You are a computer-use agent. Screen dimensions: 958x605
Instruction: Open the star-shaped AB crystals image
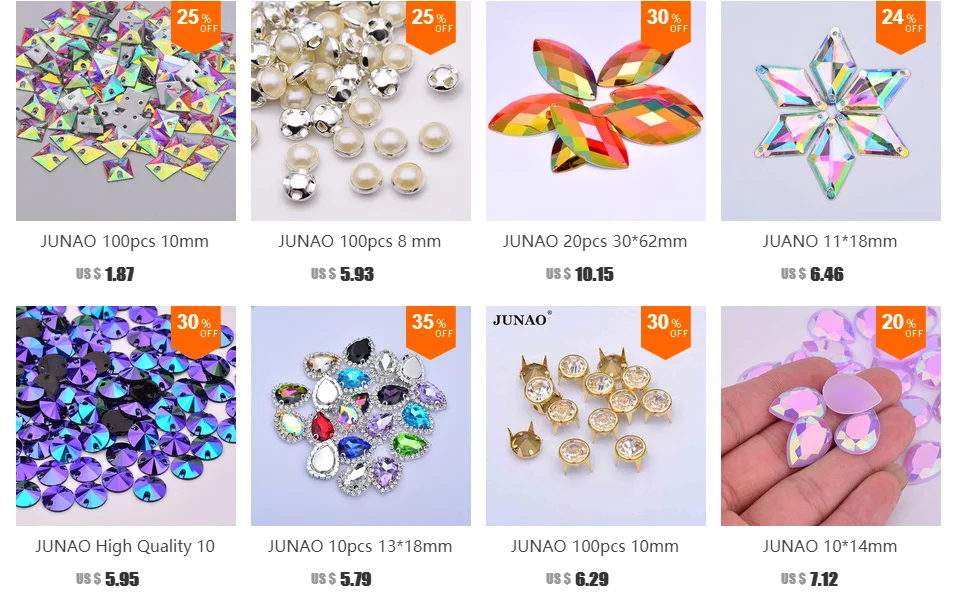coord(831,111)
